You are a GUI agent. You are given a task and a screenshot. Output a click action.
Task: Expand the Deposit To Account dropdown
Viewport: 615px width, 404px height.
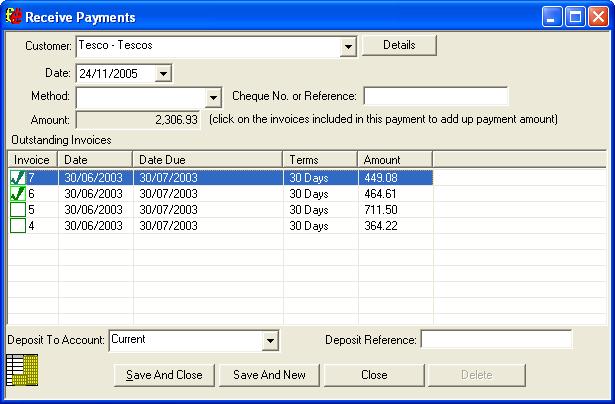(270, 340)
